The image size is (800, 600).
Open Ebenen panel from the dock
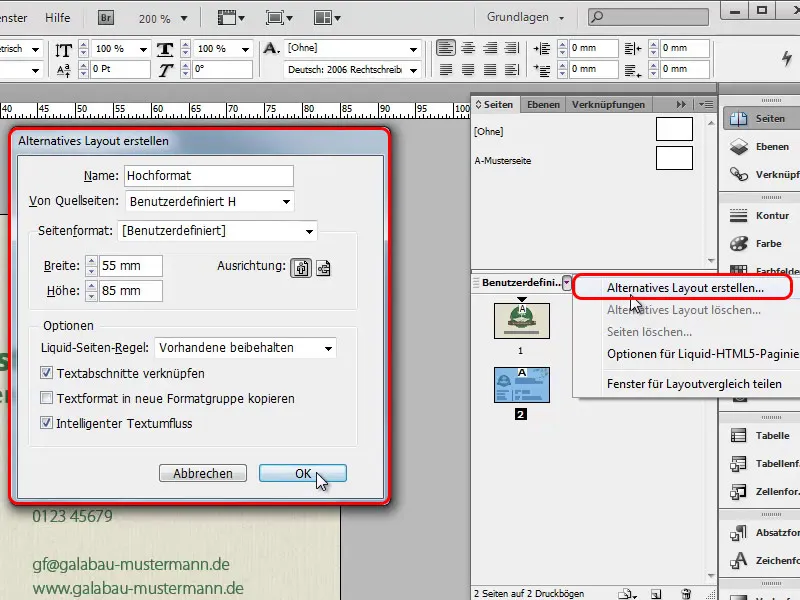761,146
